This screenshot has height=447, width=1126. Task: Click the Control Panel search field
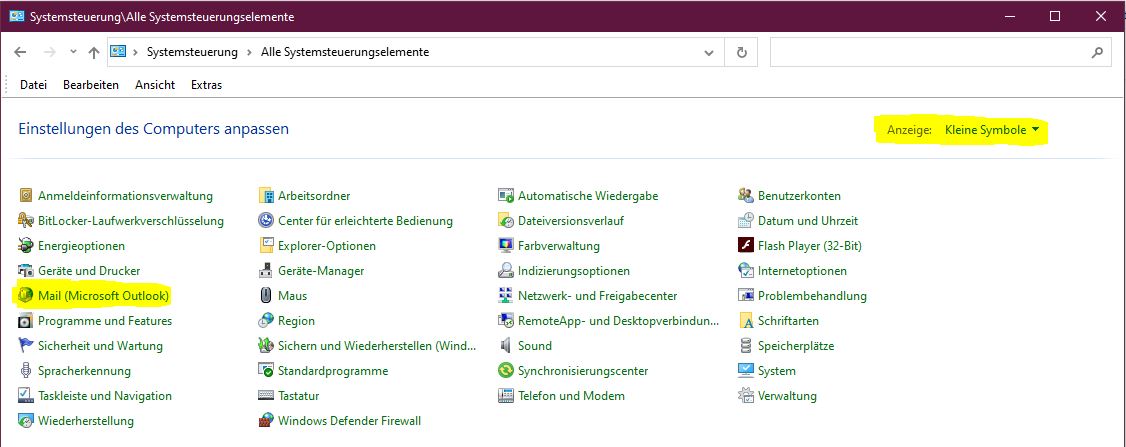click(930, 52)
